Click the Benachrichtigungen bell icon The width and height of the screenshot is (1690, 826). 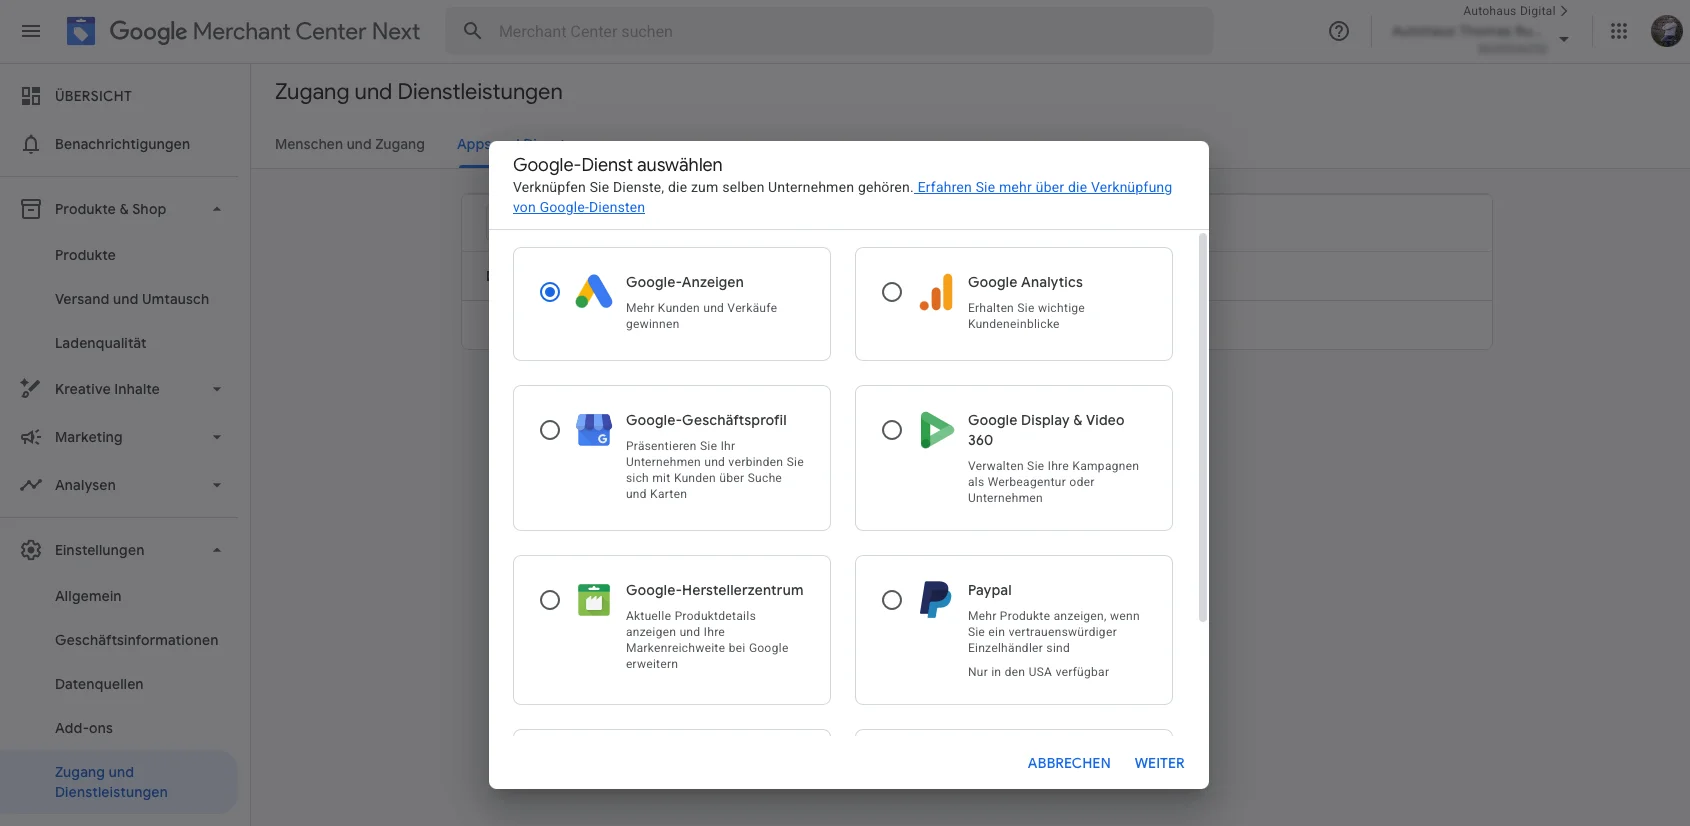(x=31, y=144)
